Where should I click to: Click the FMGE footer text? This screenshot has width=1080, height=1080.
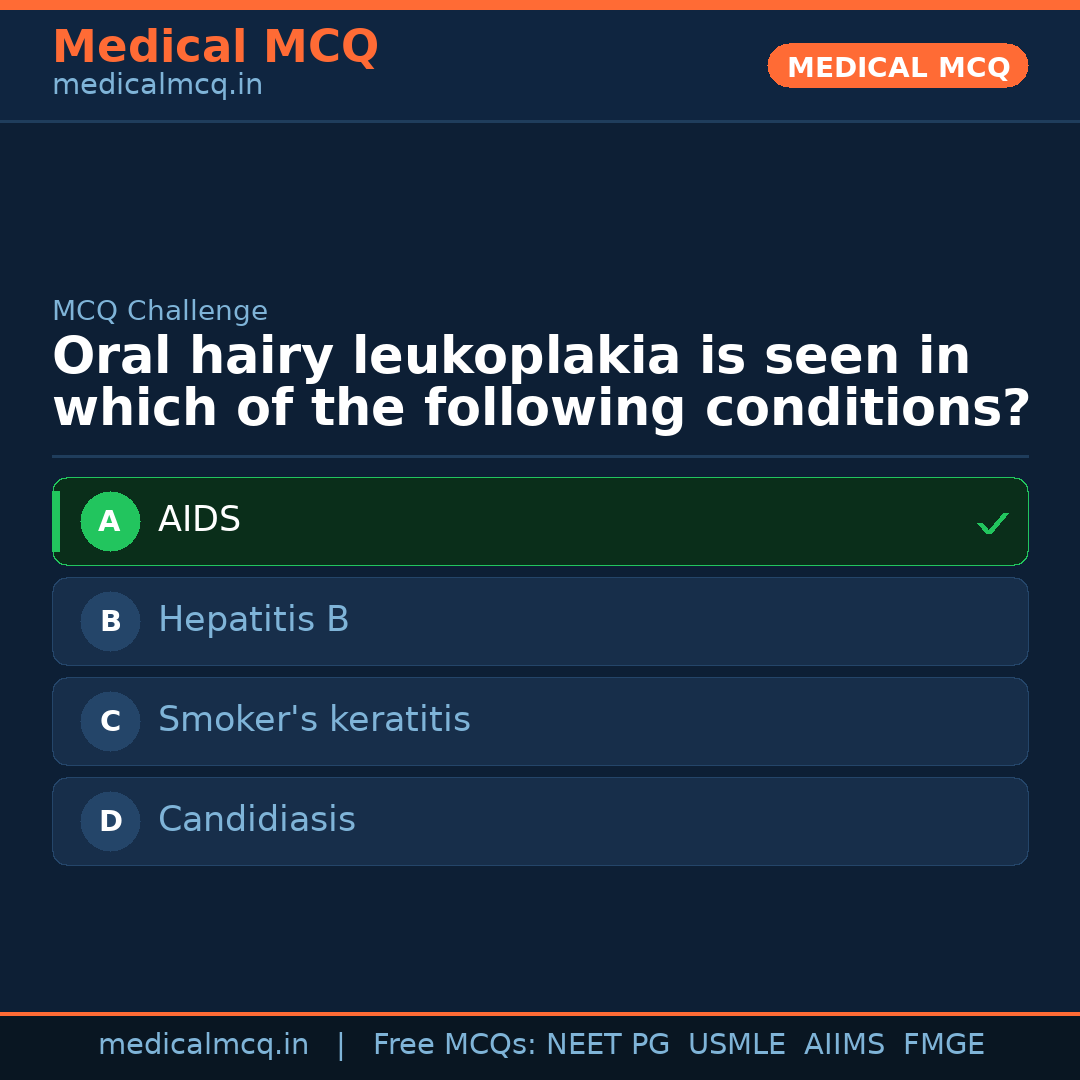(943, 1045)
